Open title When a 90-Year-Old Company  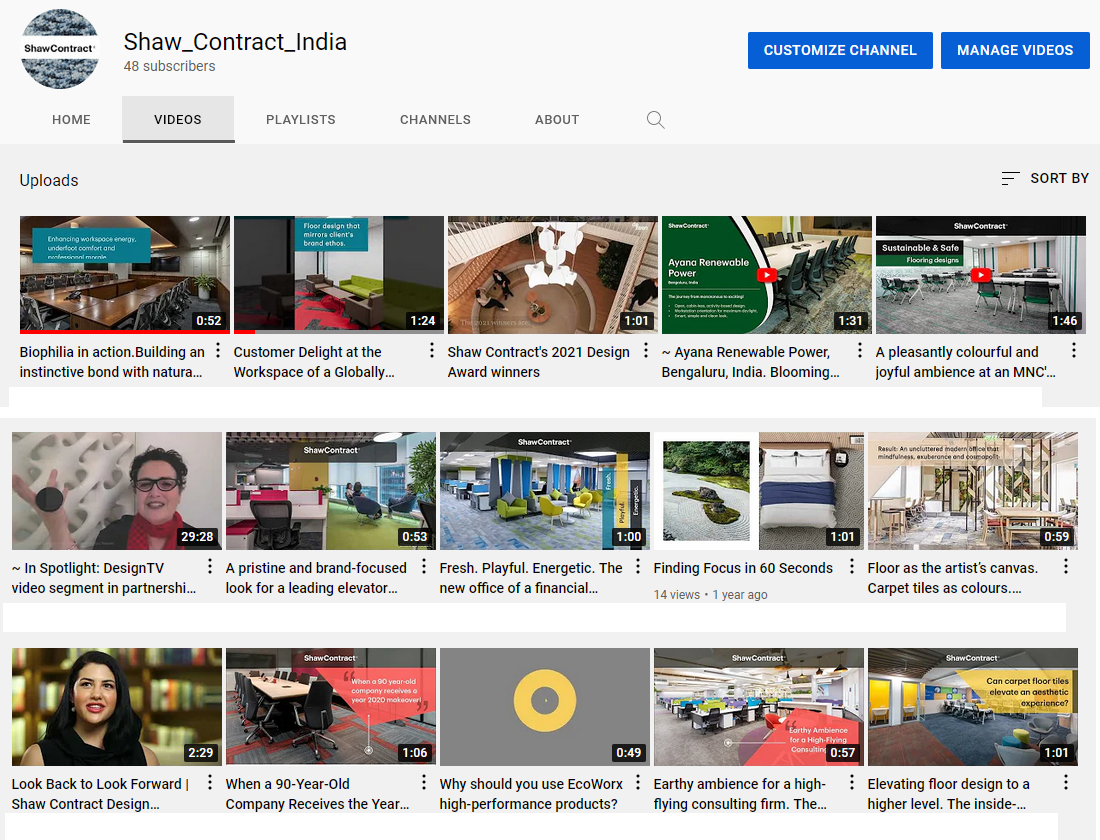pyautogui.click(x=317, y=794)
